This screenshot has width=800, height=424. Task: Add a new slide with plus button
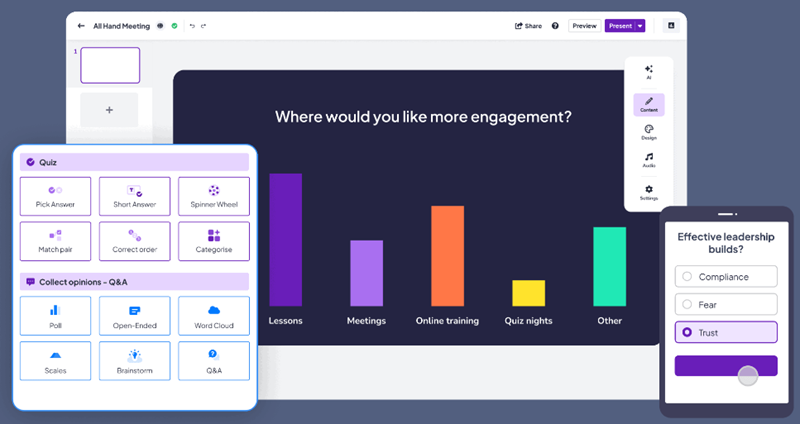coord(109,110)
